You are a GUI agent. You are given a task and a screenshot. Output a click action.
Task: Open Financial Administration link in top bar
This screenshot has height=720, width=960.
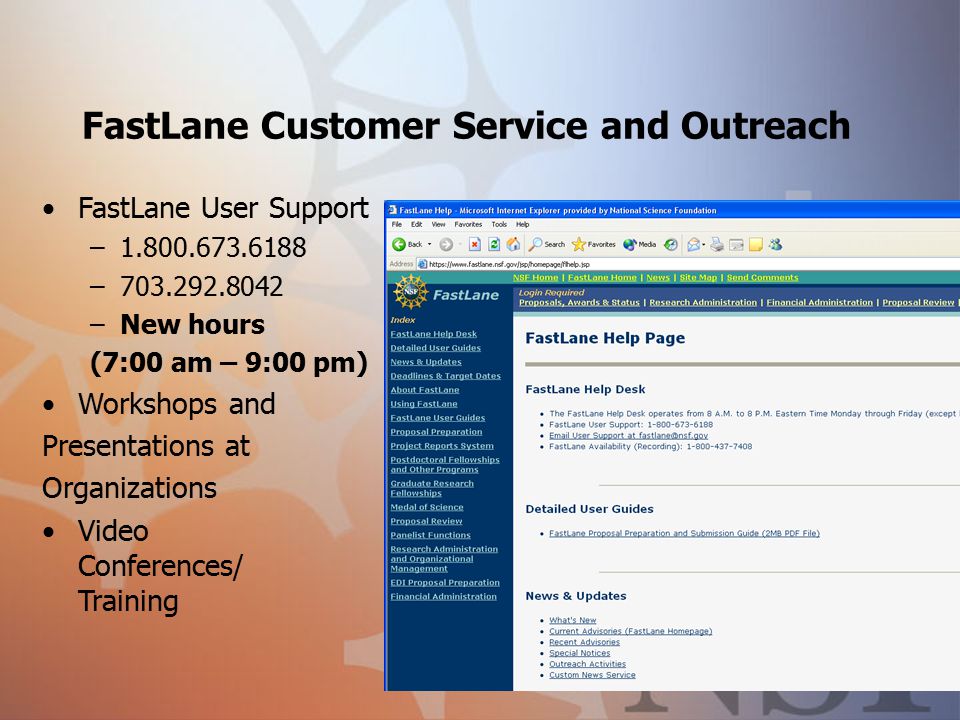coord(819,302)
